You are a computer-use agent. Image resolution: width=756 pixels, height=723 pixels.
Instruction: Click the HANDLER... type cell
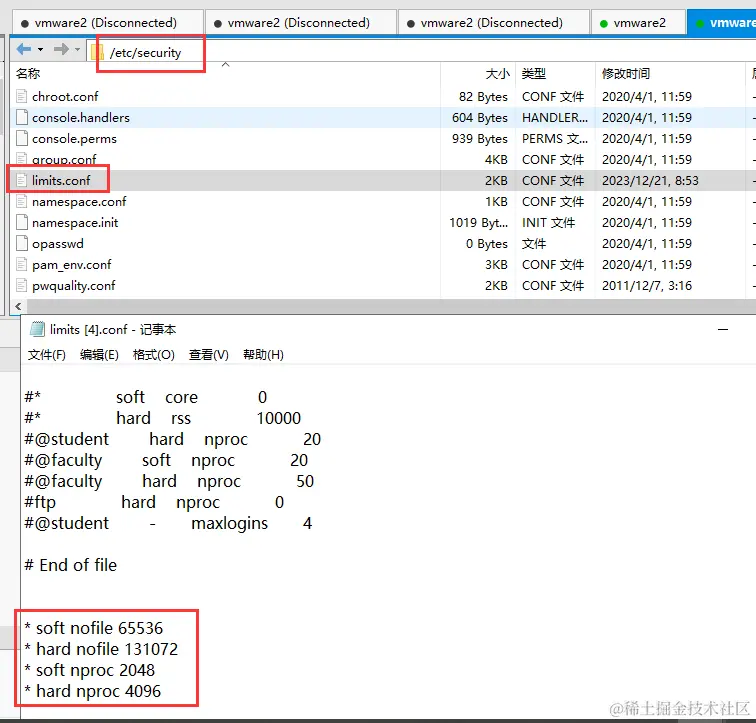pyautogui.click(x=555, y=118)
